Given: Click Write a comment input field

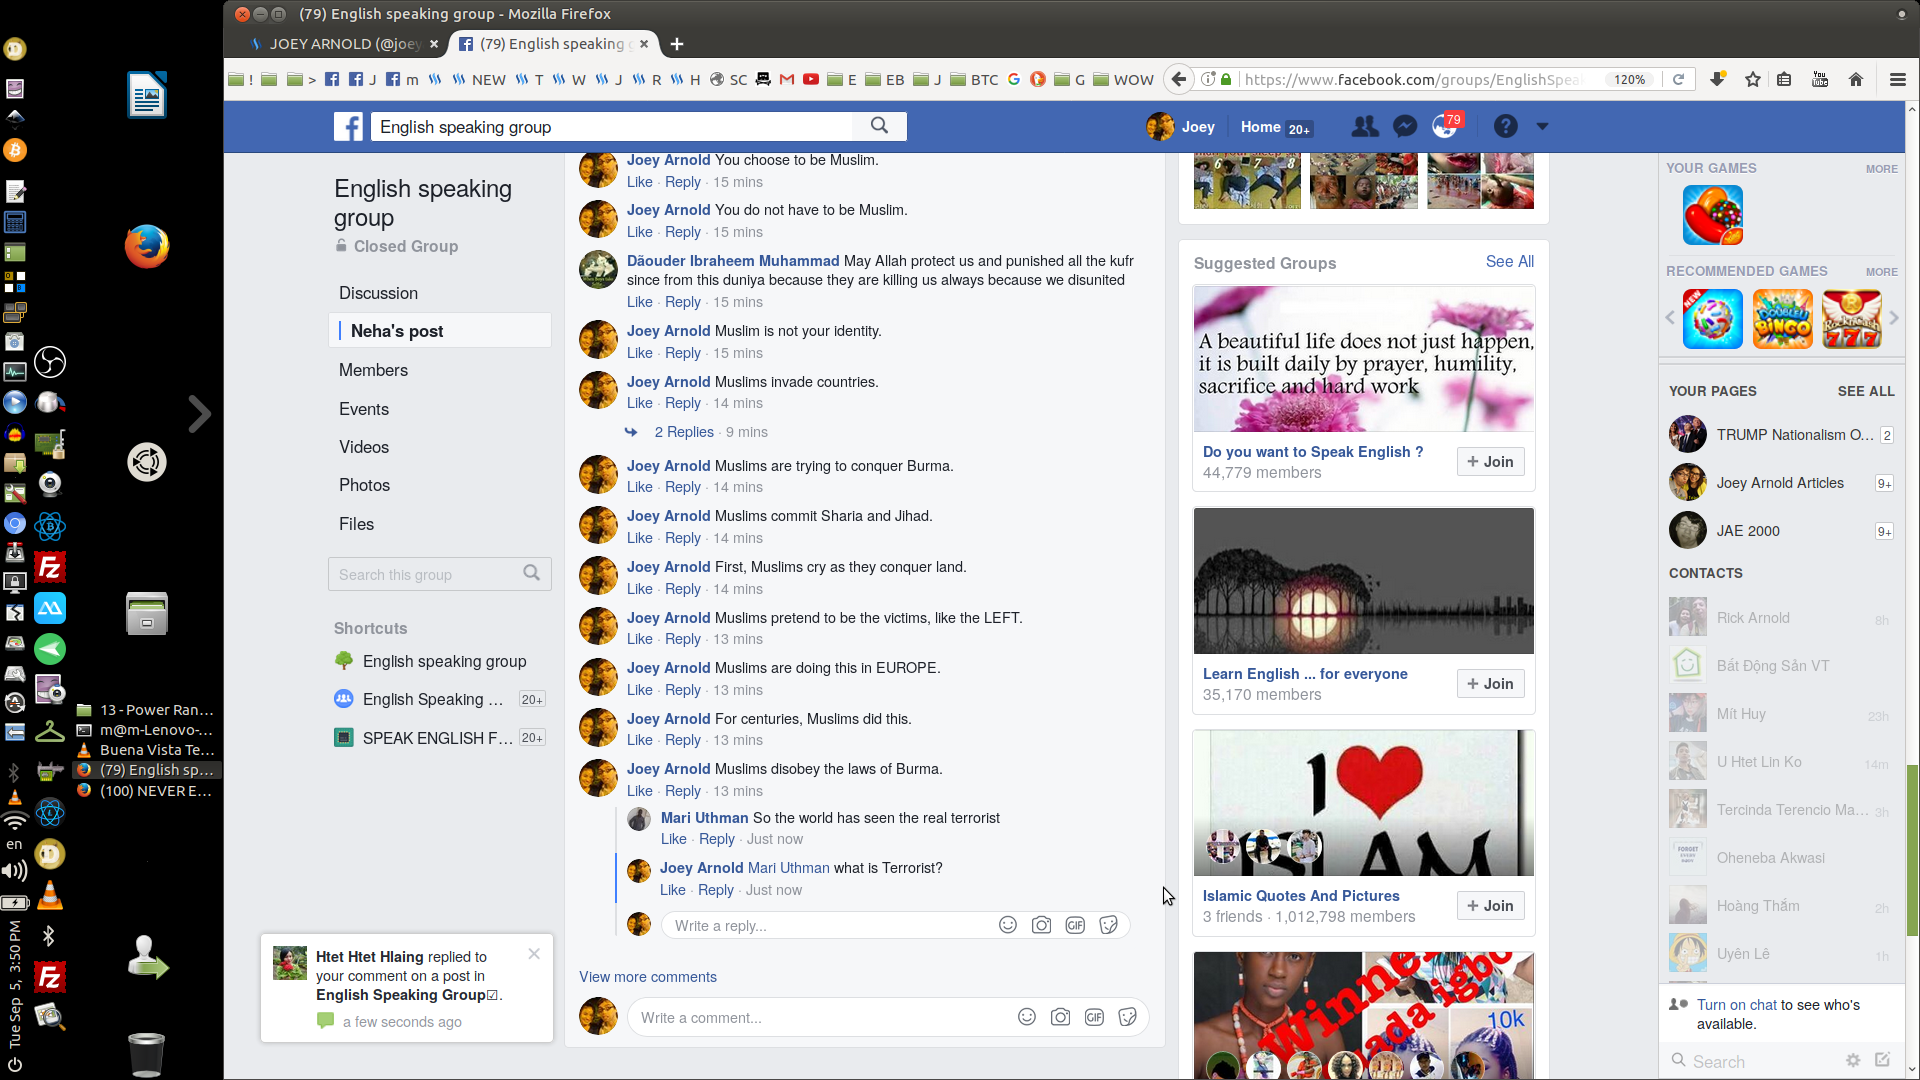Looking at the screenshot, I should click(887, 1017).
